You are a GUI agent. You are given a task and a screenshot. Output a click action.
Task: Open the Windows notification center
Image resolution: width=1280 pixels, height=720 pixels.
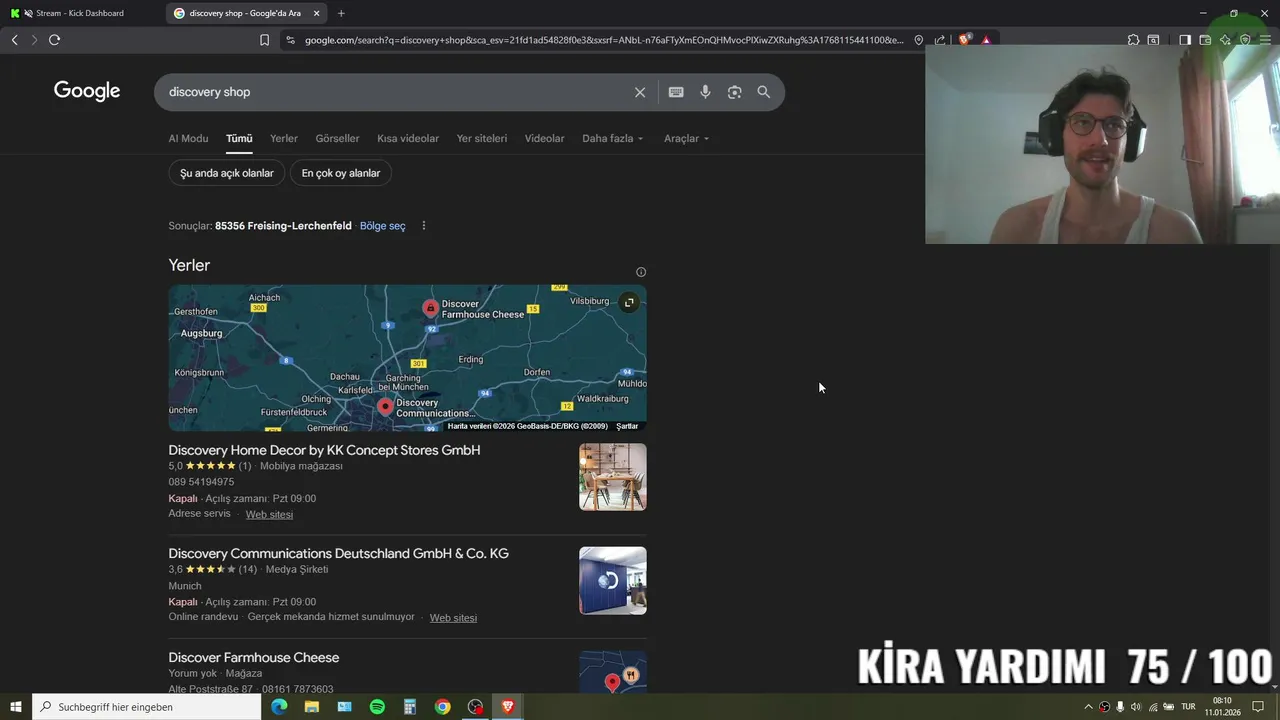click(1259, 707)
